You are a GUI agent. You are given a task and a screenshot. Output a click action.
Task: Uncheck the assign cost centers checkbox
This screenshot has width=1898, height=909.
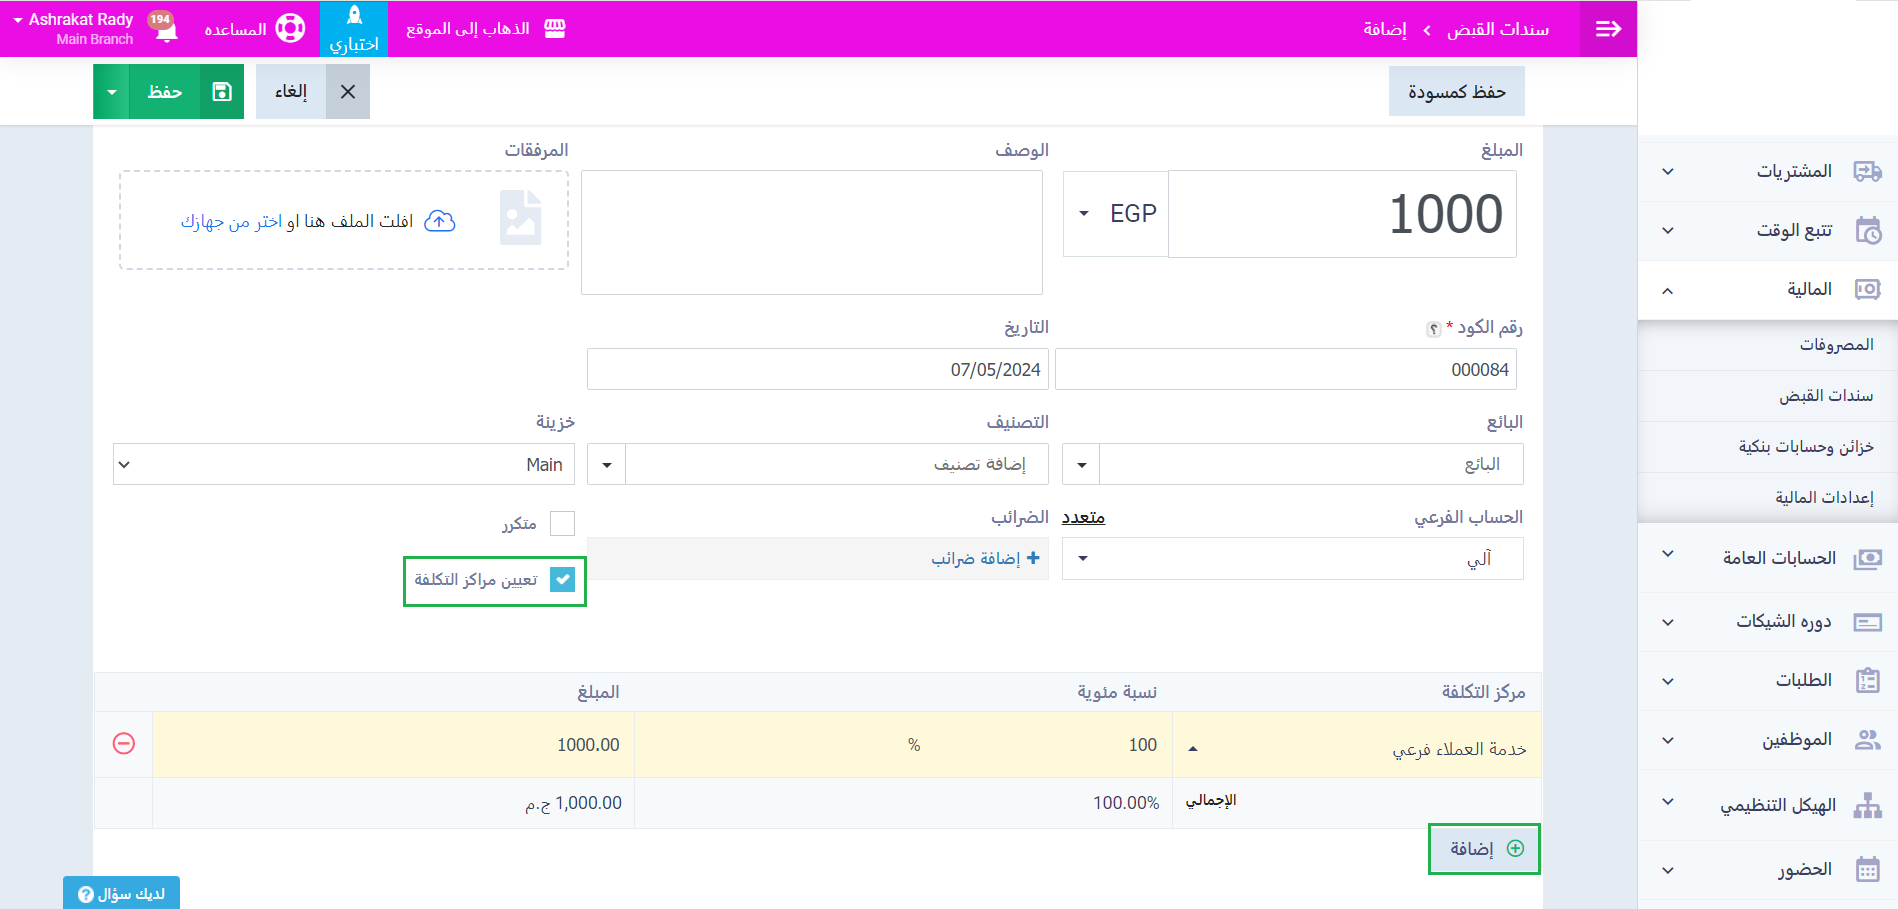(x=563, y=580)
